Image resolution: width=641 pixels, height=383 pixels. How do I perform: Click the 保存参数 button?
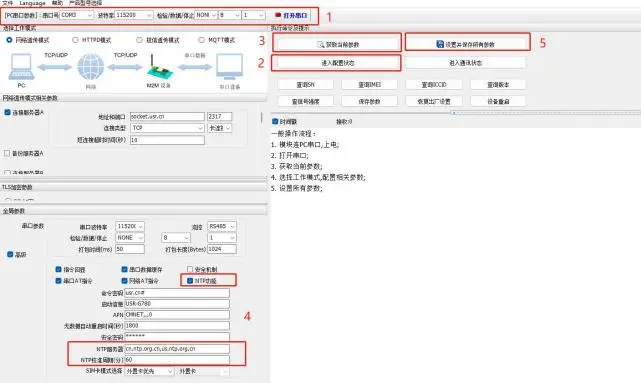tap(370, 101)
